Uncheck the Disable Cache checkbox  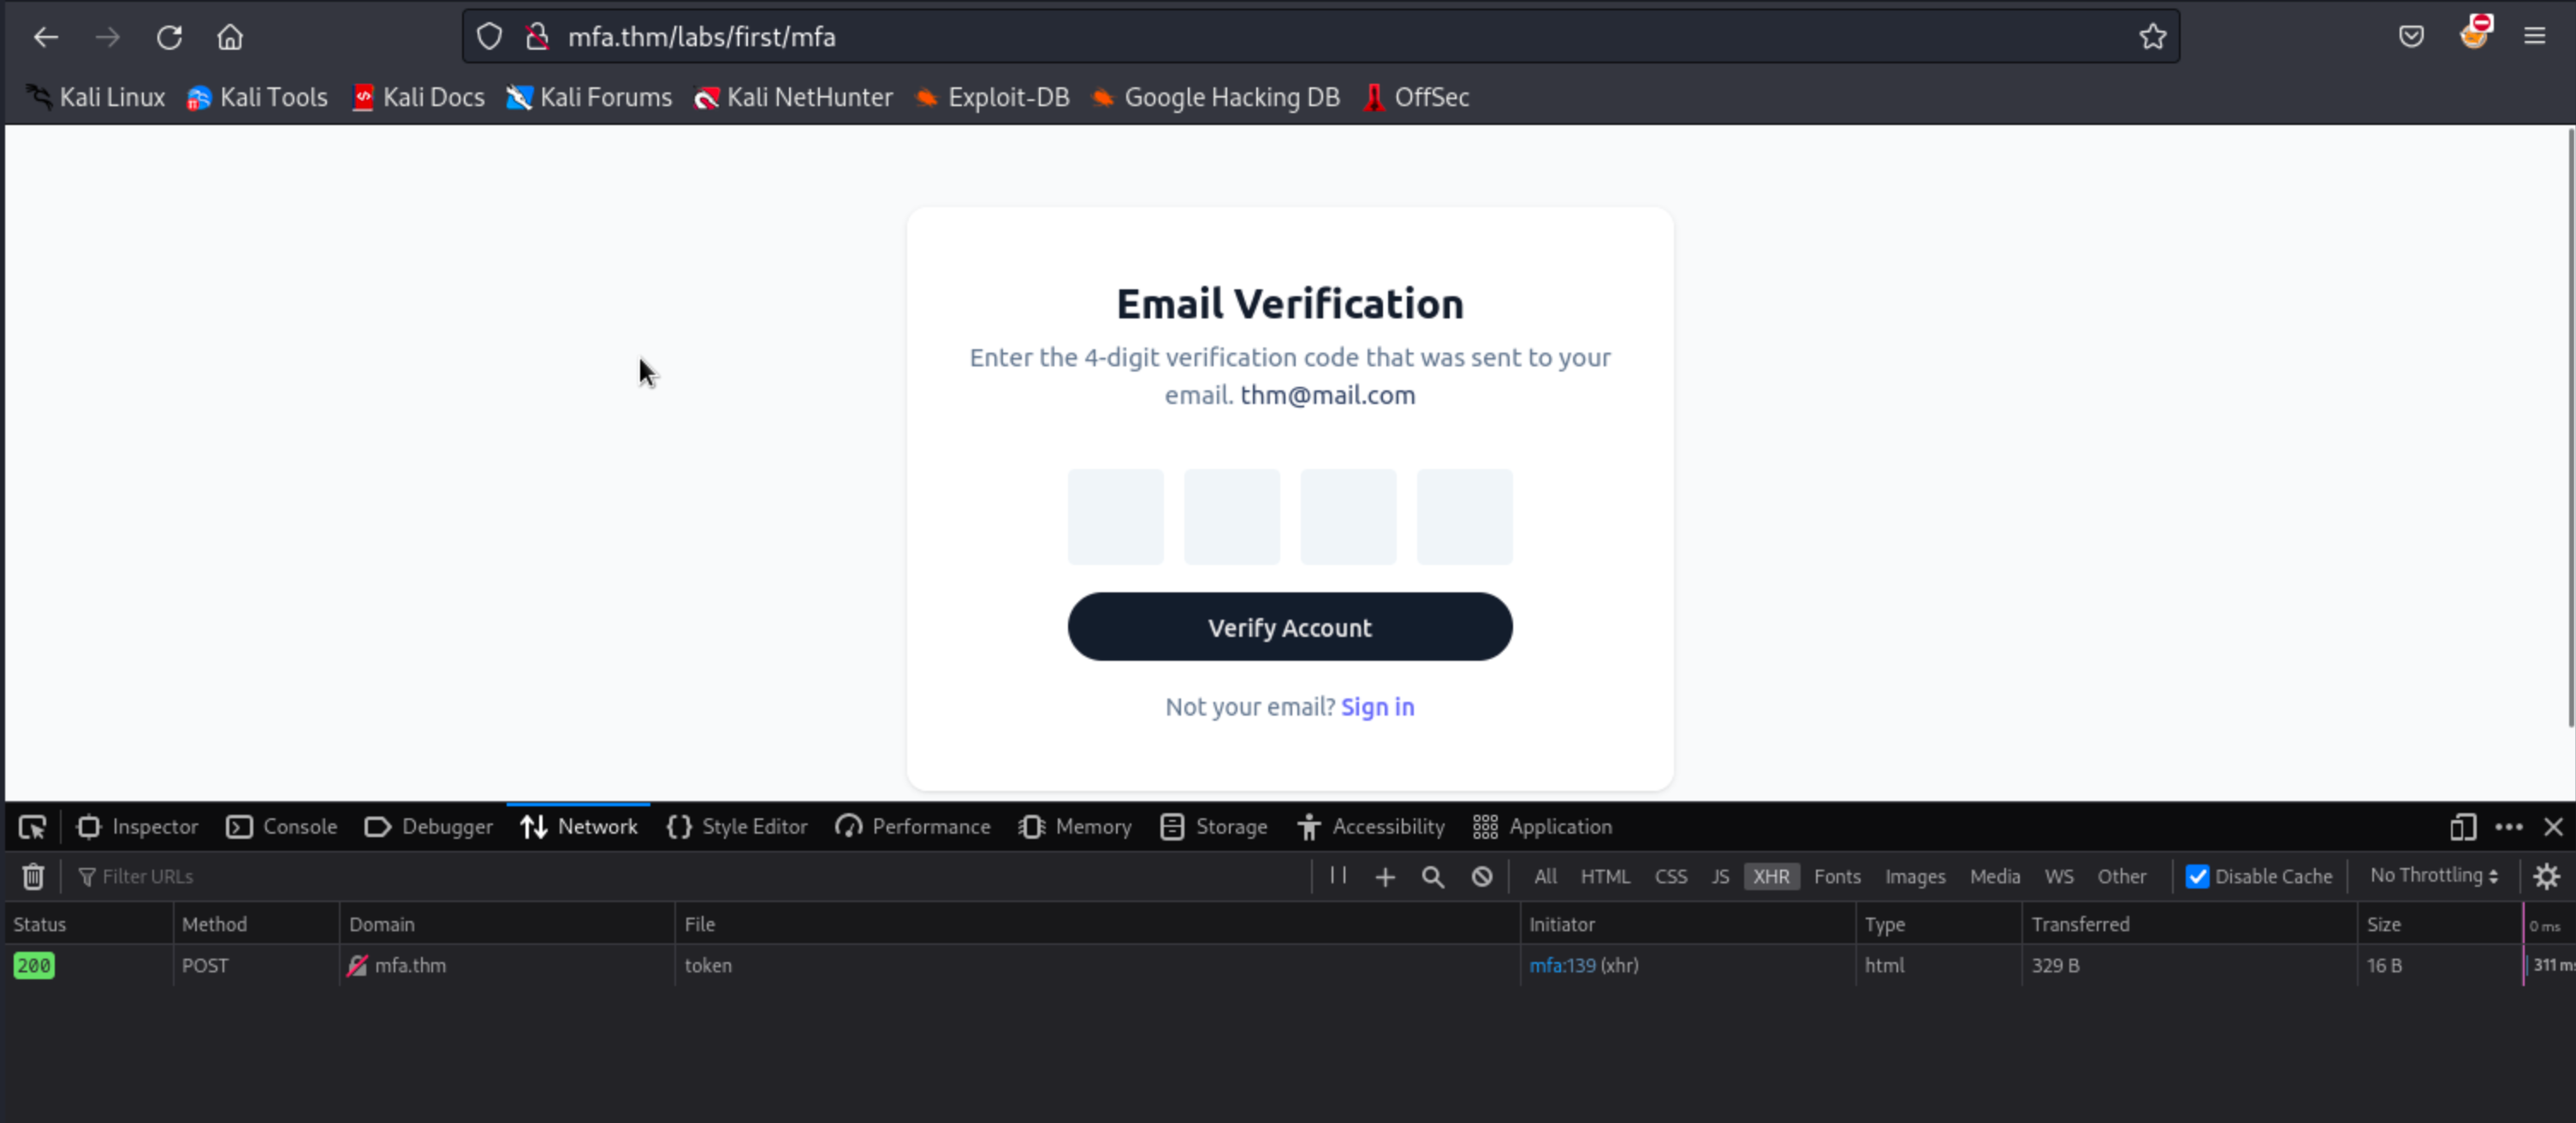coord(2197,876)
